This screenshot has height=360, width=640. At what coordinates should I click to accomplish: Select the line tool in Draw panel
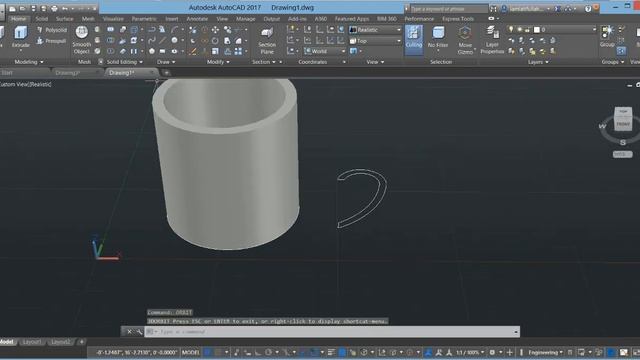click(x=162, y=40)
